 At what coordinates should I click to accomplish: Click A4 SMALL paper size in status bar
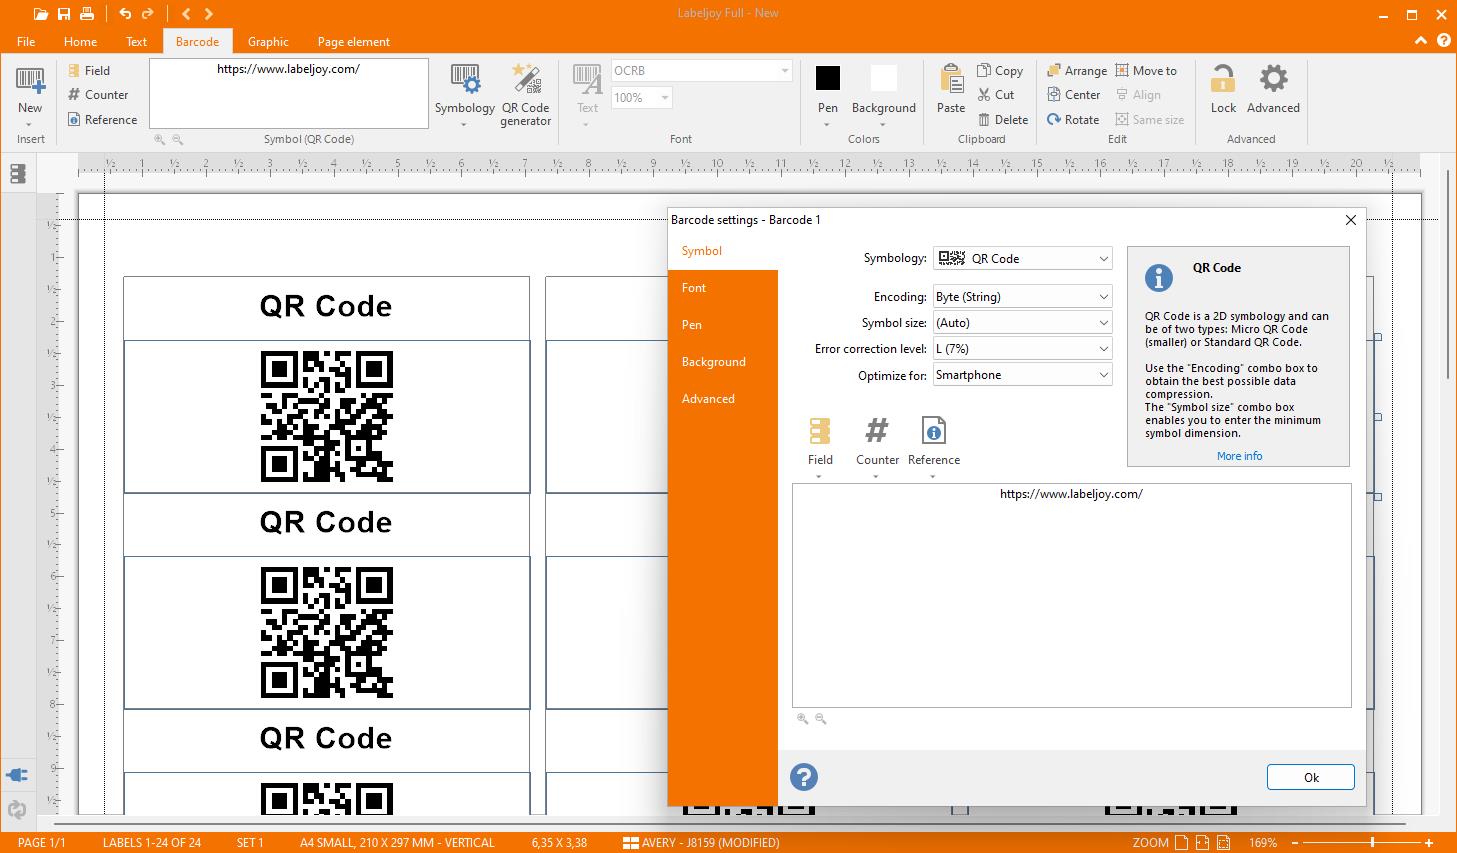tap(397, 843)
